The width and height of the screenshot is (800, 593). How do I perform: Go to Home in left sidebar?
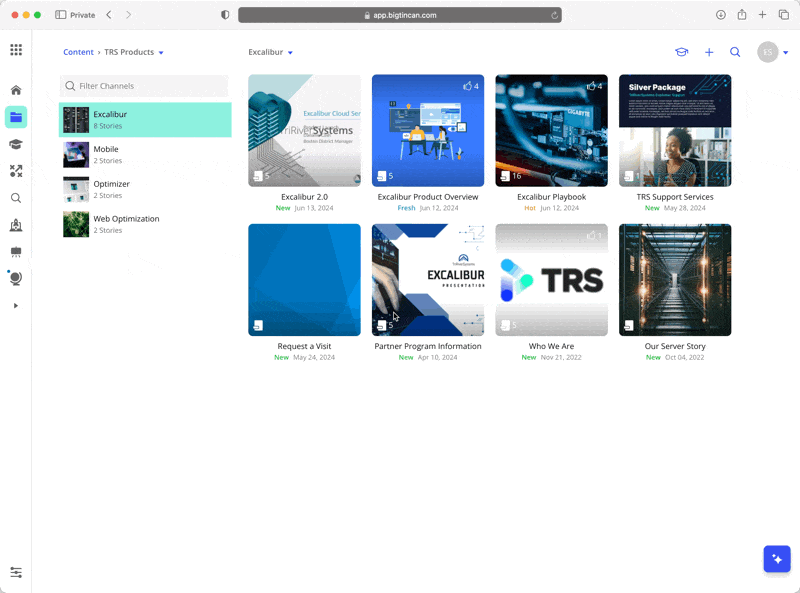[16, 90]
